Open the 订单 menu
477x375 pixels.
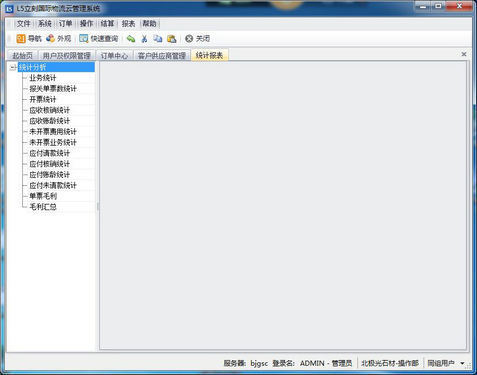tap(65, 24)
